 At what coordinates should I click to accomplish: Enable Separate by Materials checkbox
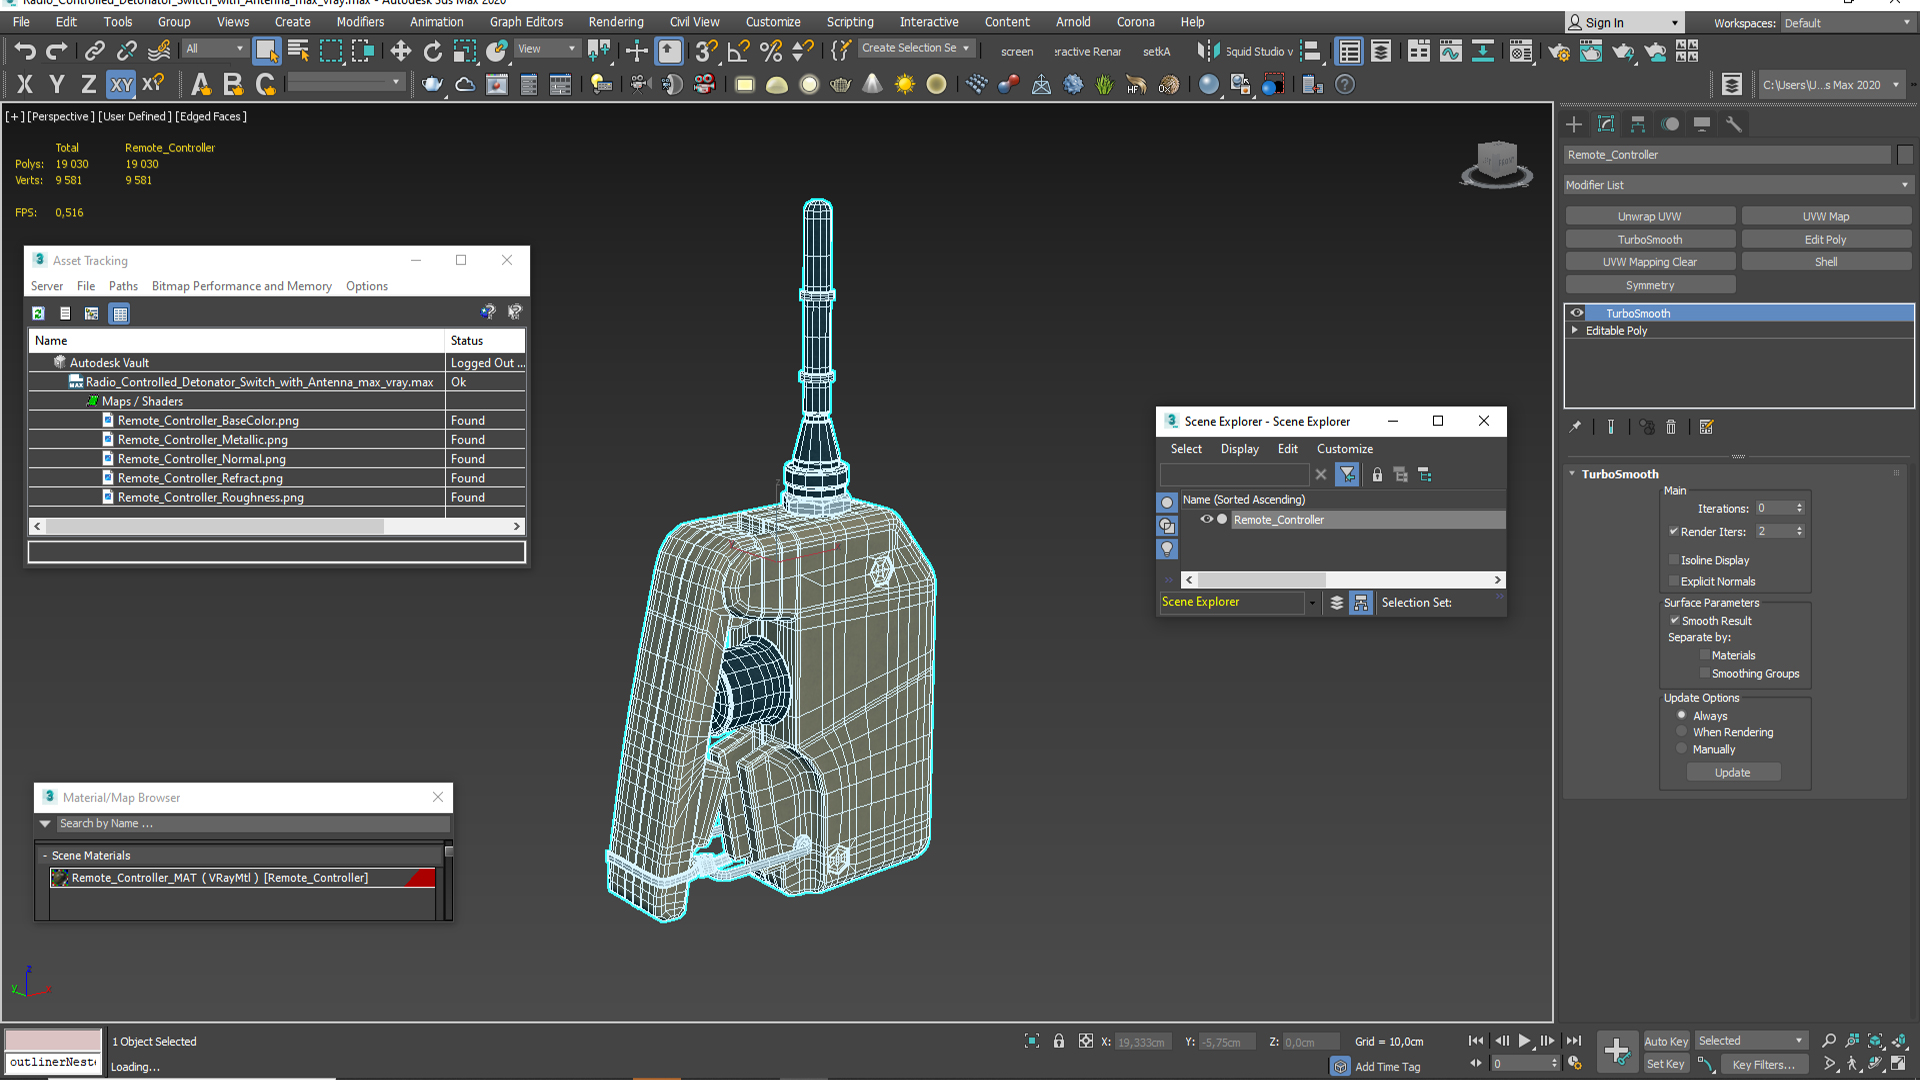click(1705, 655)
